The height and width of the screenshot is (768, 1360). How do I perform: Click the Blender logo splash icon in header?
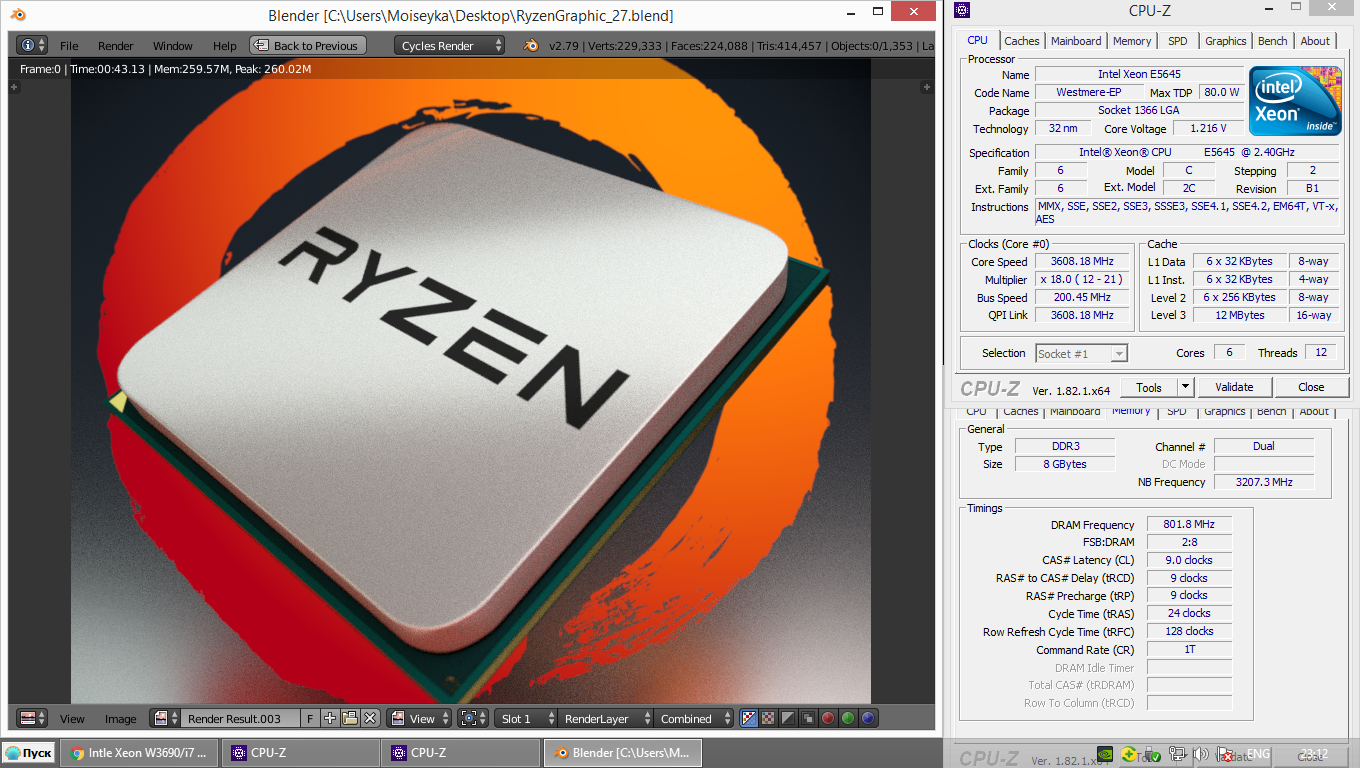531,46
